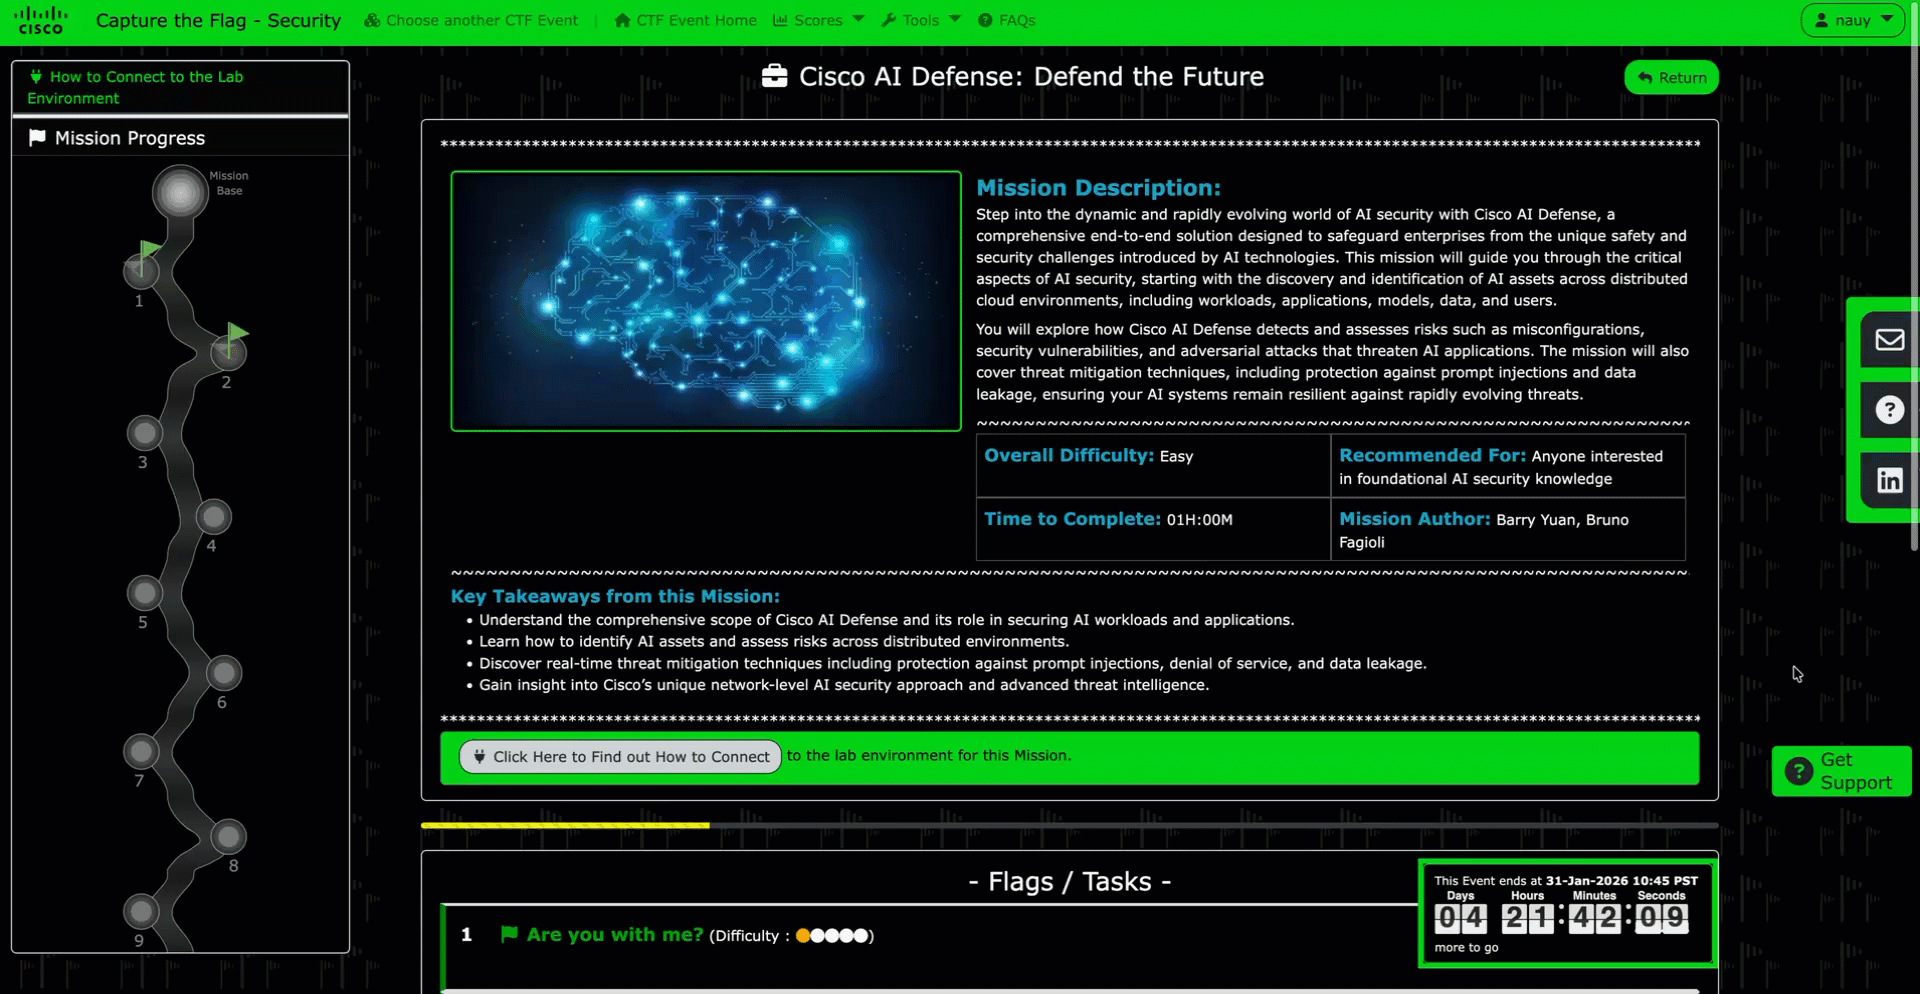Viewport: 1920px width, 994px height.
Task: Click the 'Overall Difficulty: Easy' cell
Action: click(x=1153, y=465)
